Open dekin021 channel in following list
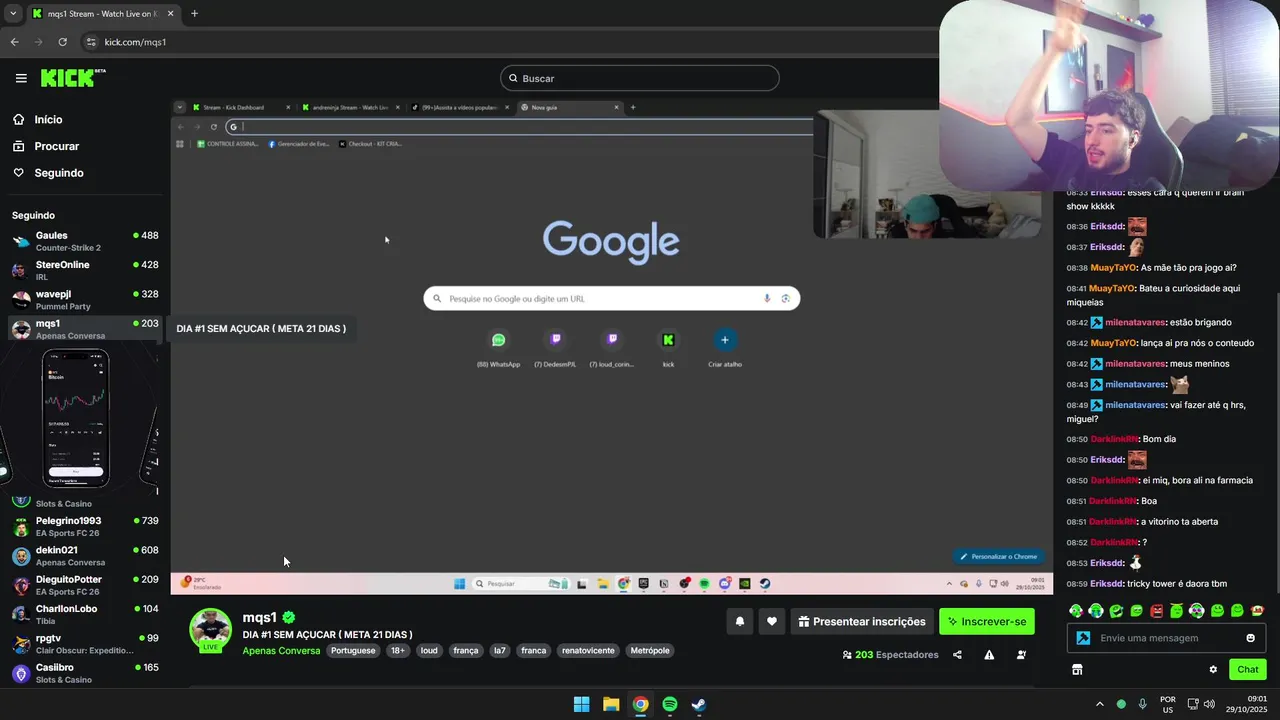 (x=85, y=556)
